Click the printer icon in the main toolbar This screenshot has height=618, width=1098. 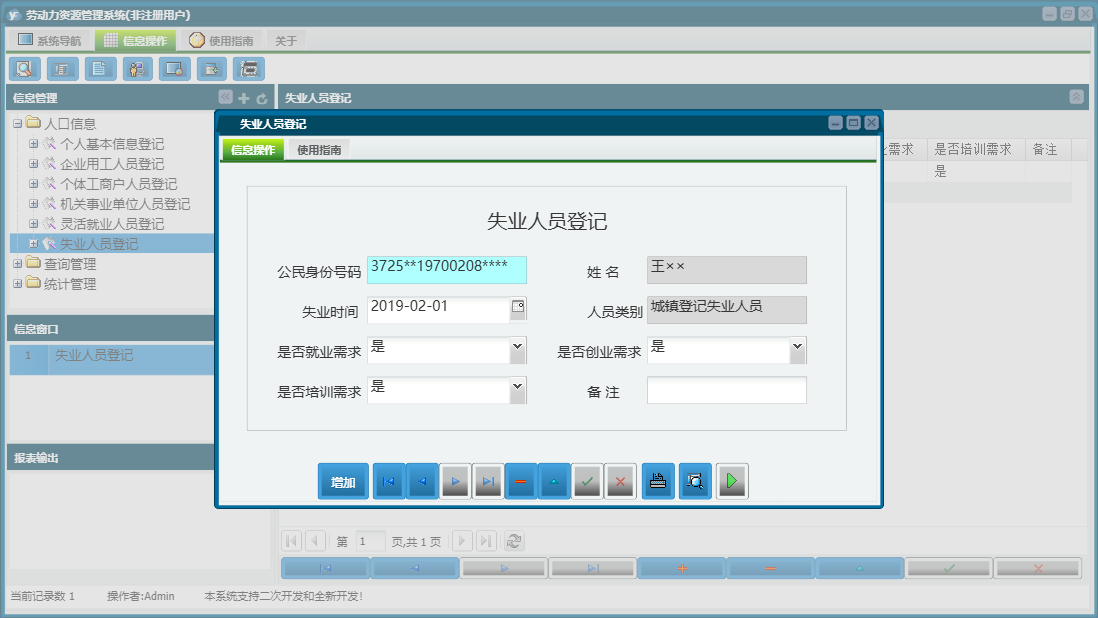click(x=249, y=68)
